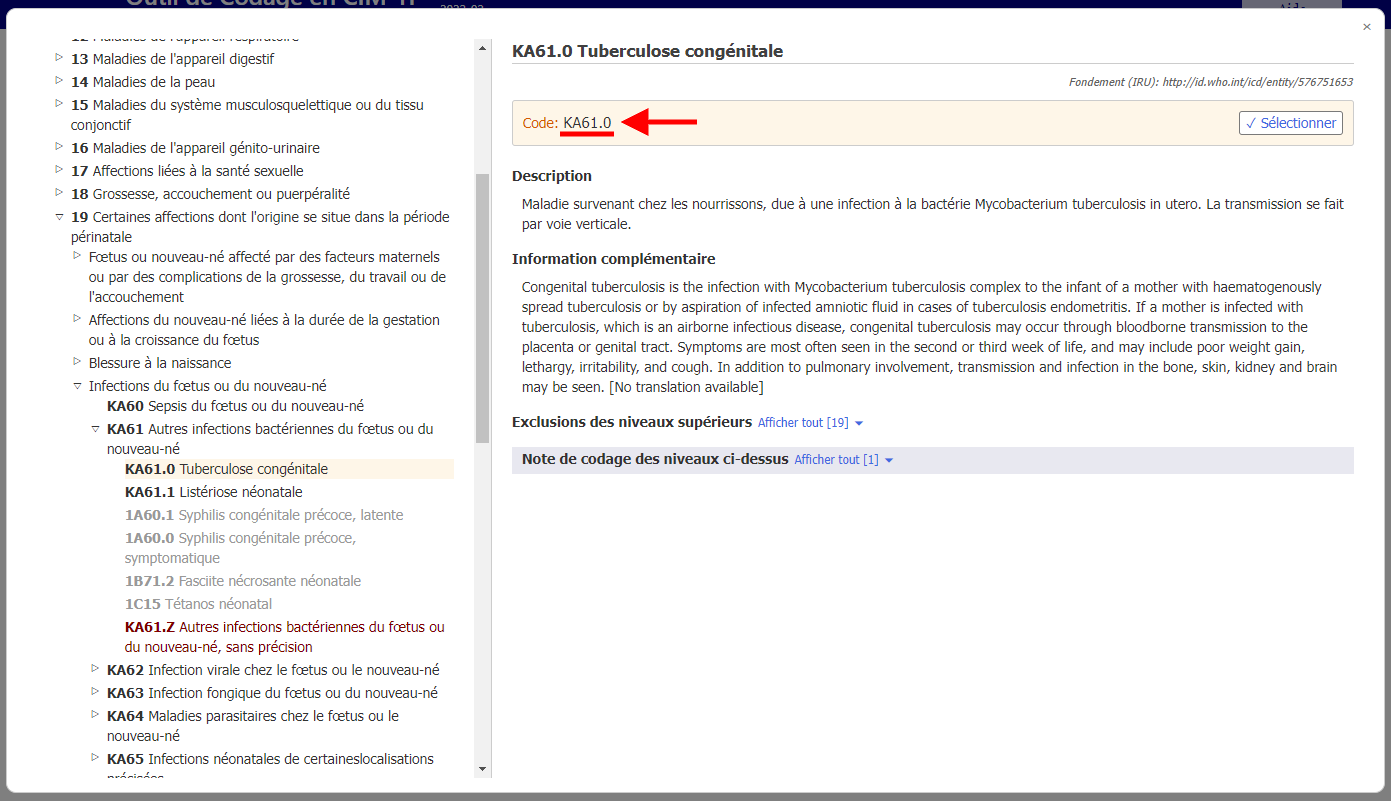The width and height of the screenshot is (1391, 801).
Task: Click the tree panel scrollbar thumb
Action: click(x=483, y=308)
